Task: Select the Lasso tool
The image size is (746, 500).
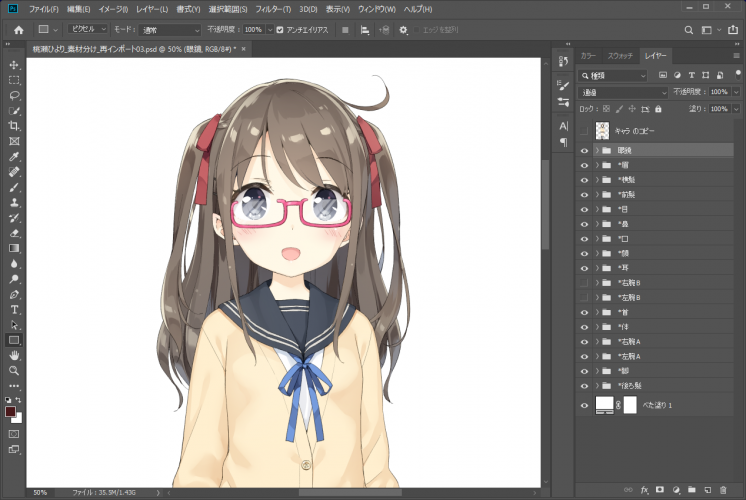Action: point(14,95)
